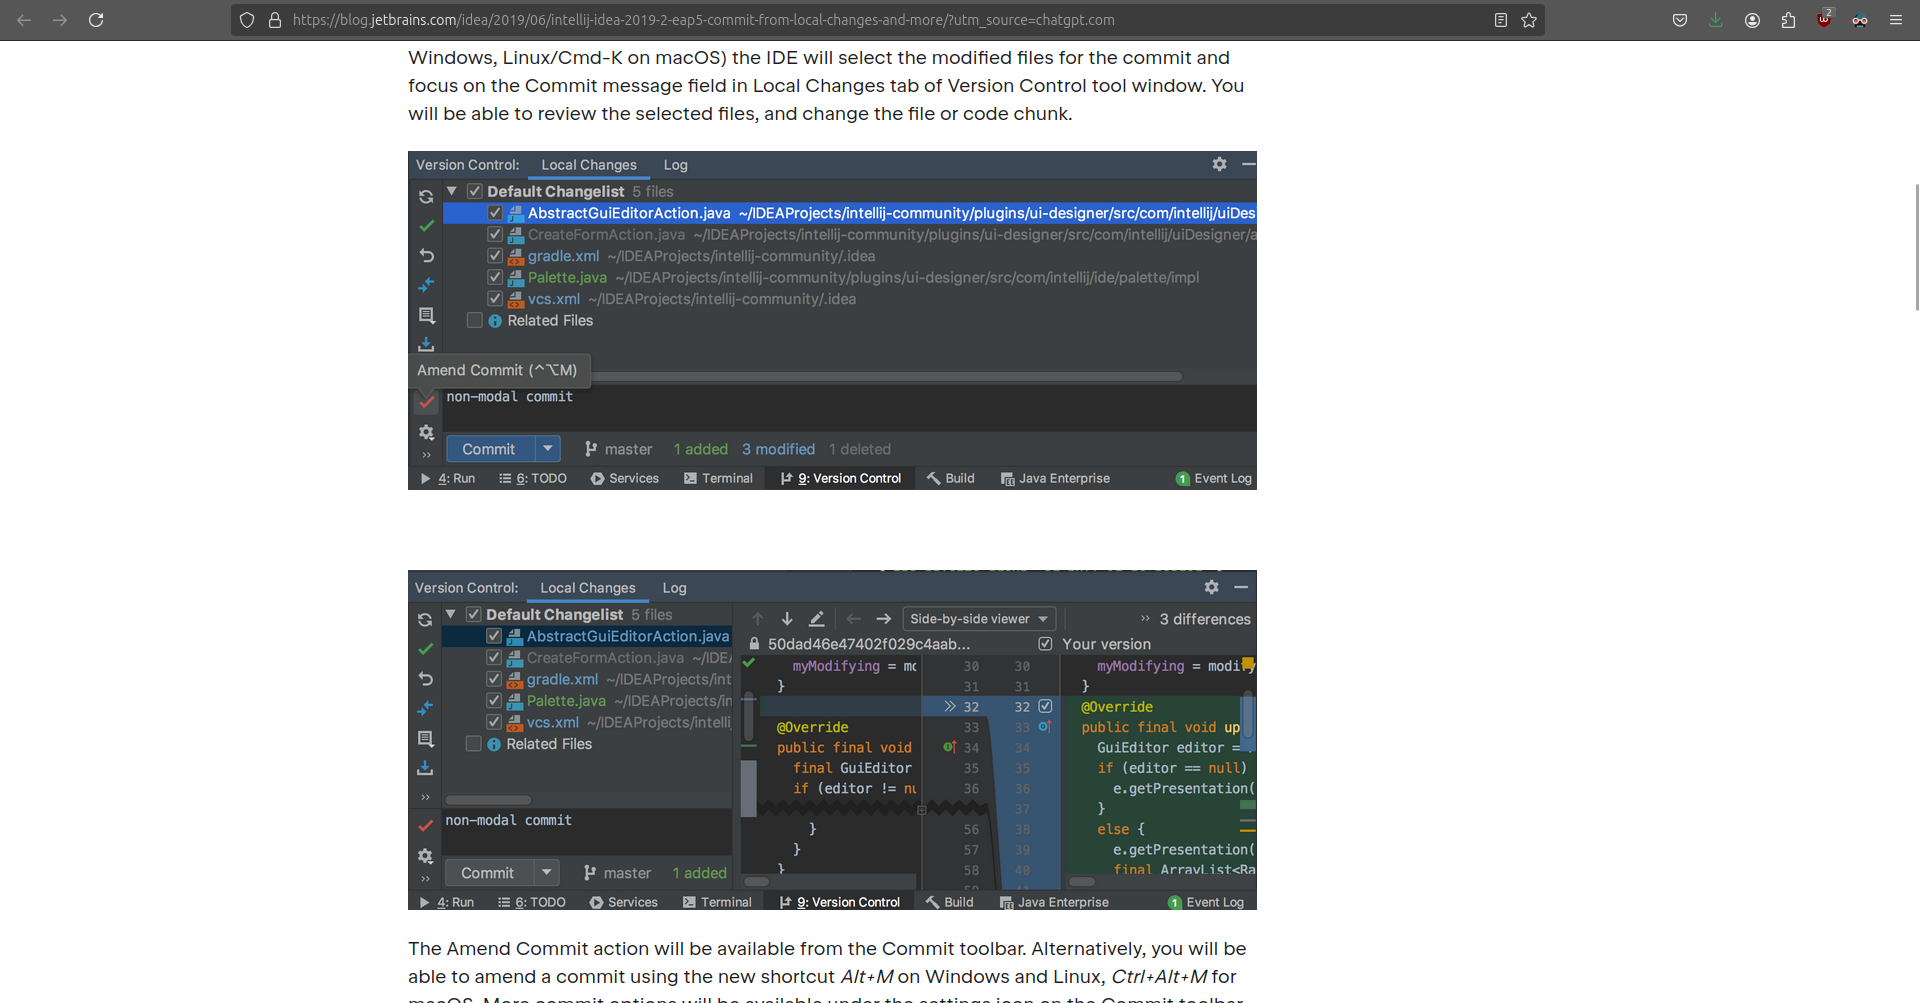Toggle checkbox for vcs.xml in first panel
Screen dimensions: 1920x1003
(495, 299)
